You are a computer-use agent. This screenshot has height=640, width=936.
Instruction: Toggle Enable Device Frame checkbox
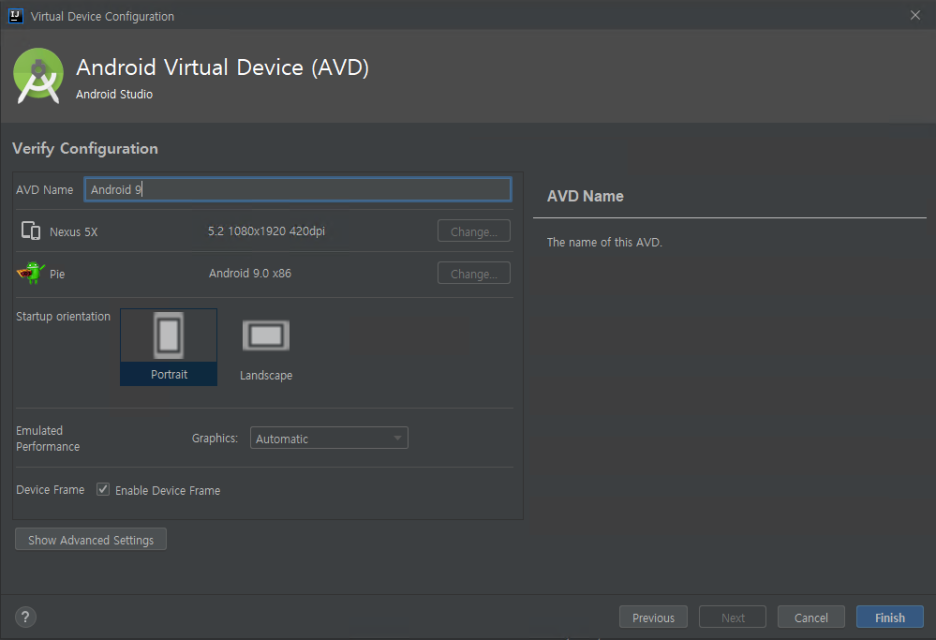click(x=103, y=490)
